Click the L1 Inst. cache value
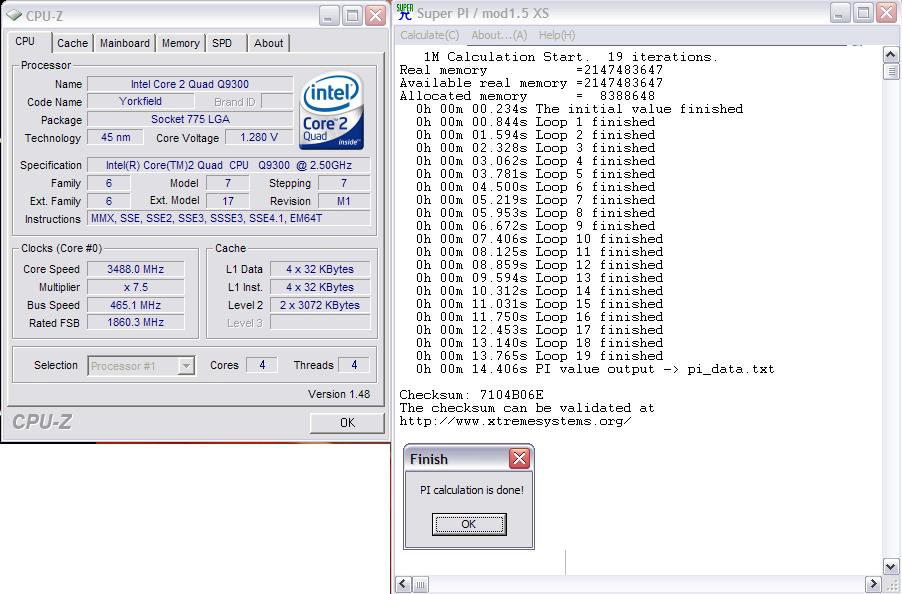The image size is (902, 594). tap(320, 287)
